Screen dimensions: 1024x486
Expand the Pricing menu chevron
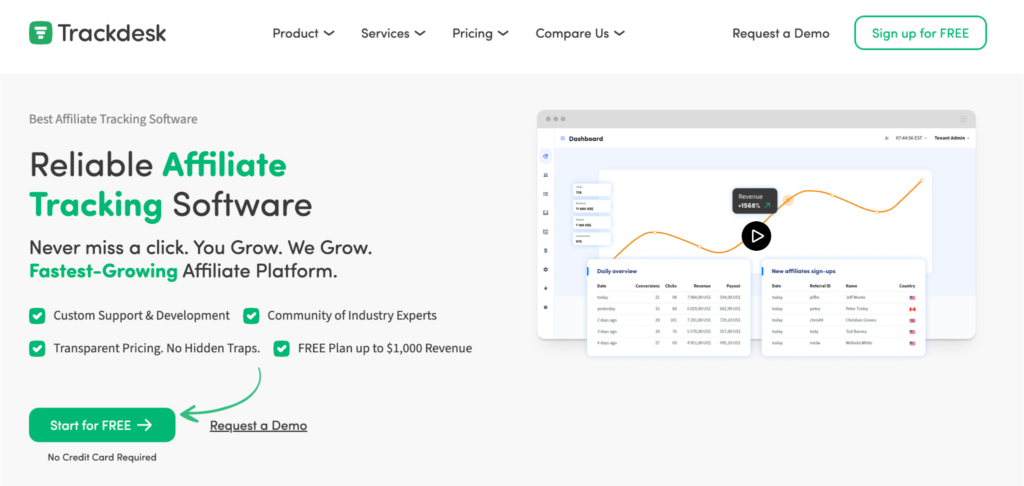503,33
